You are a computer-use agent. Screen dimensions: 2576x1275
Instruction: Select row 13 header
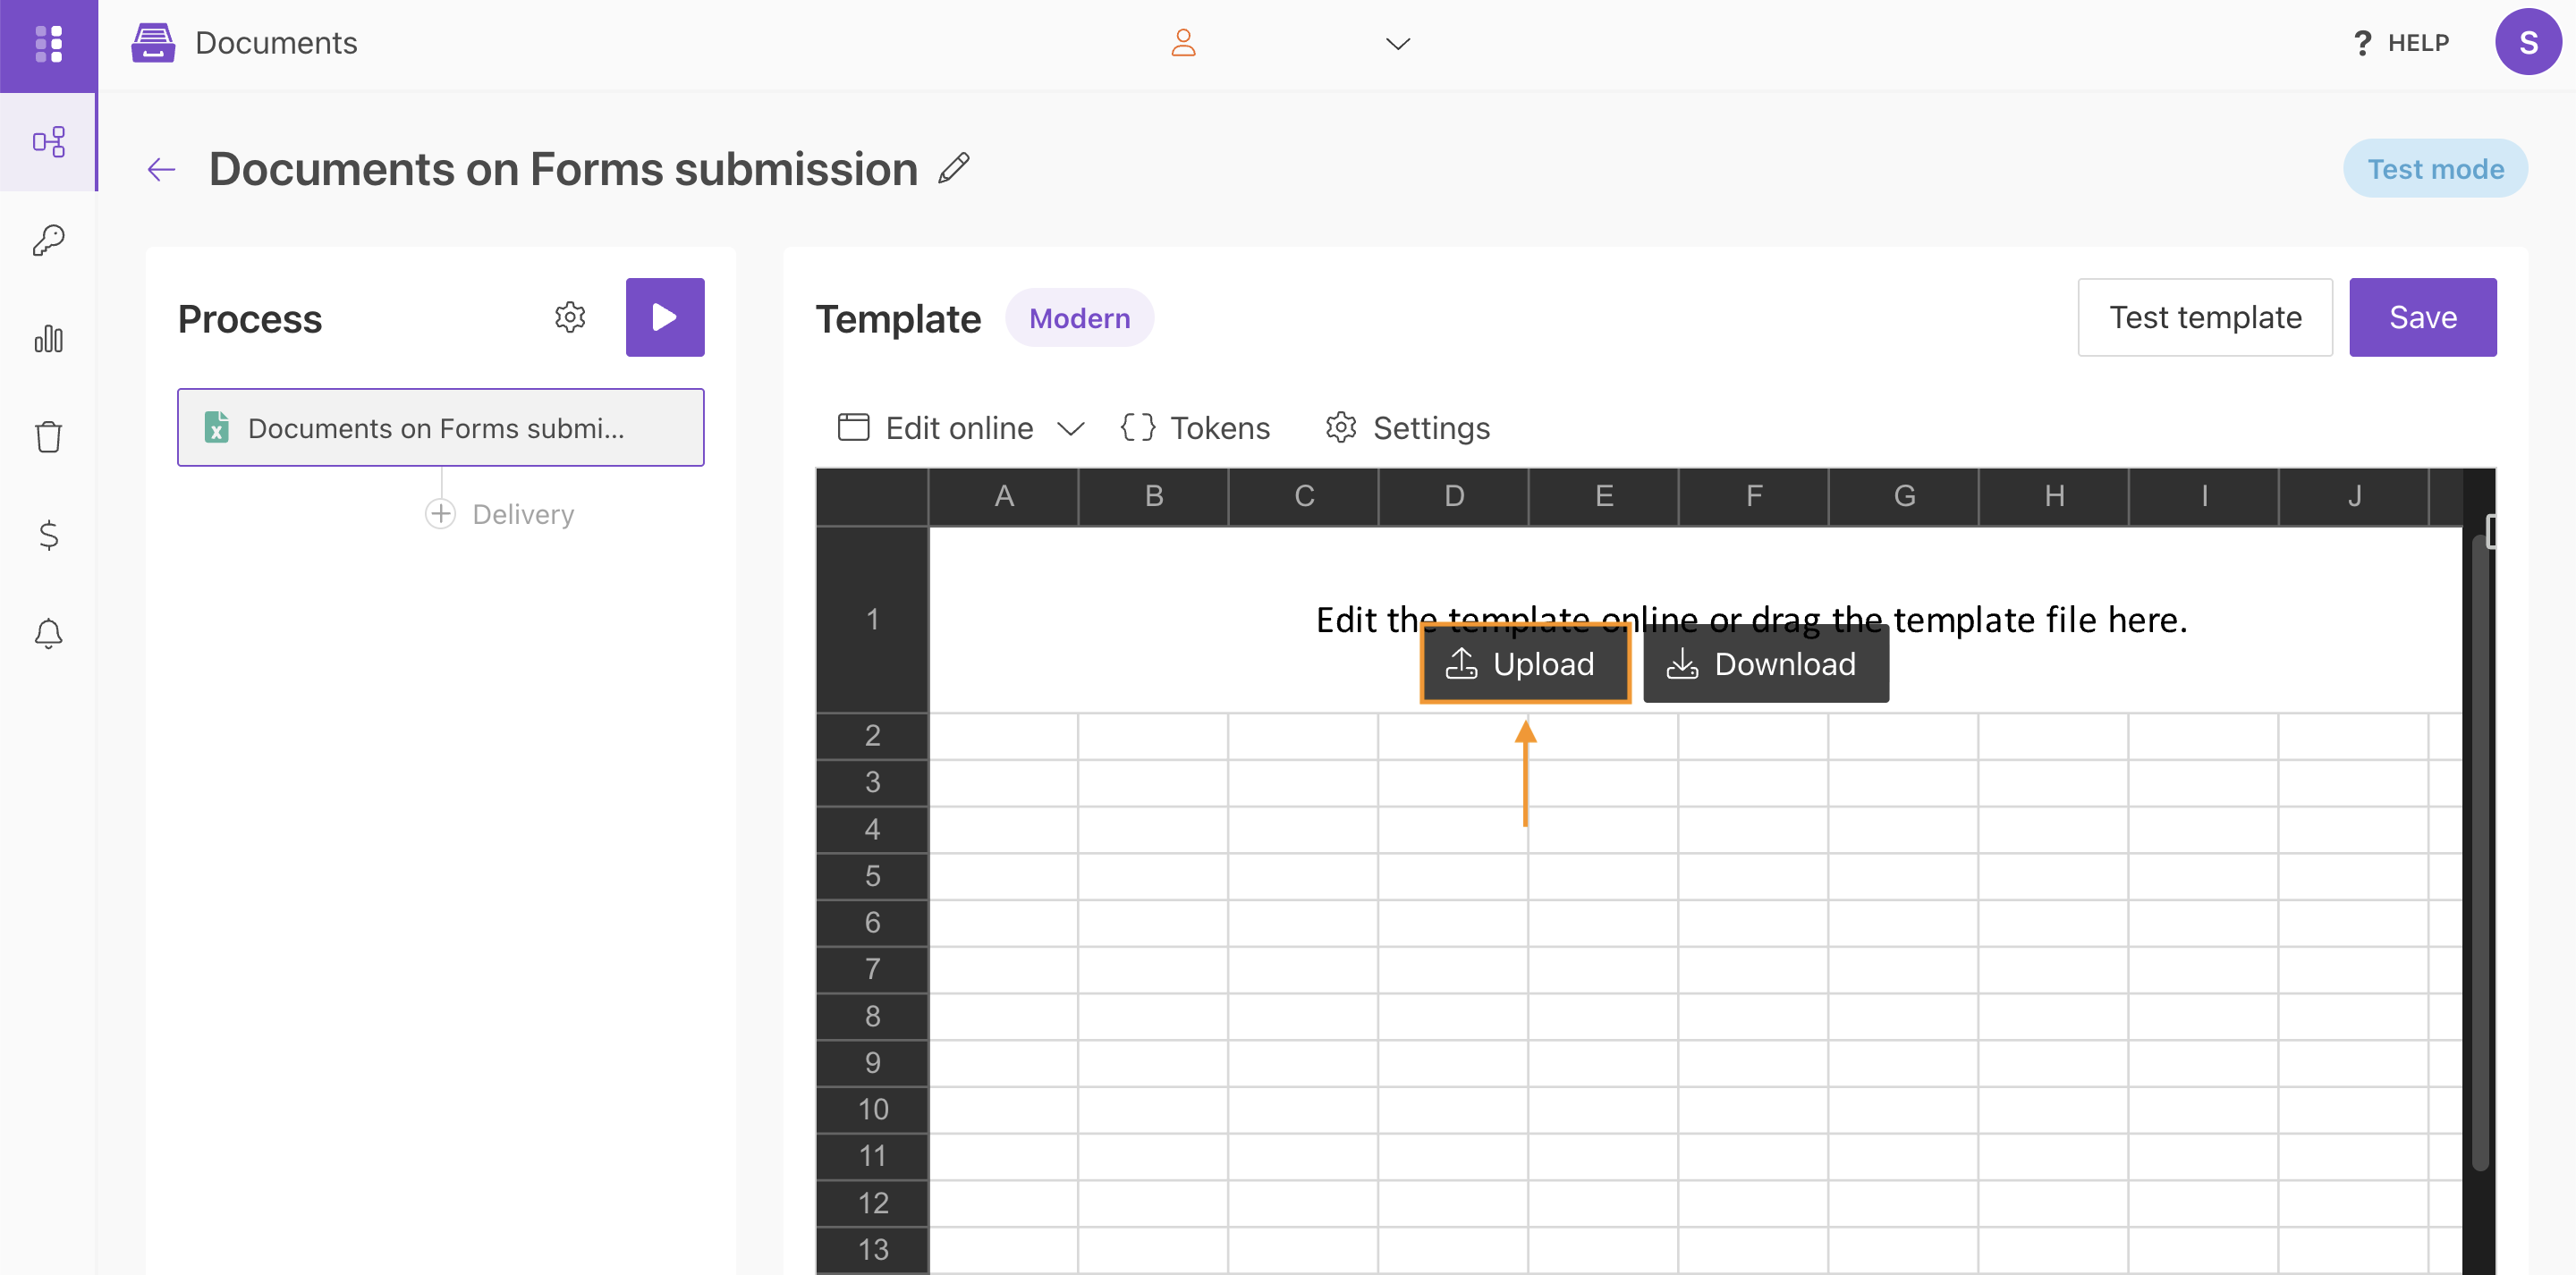coord(872,1249)
